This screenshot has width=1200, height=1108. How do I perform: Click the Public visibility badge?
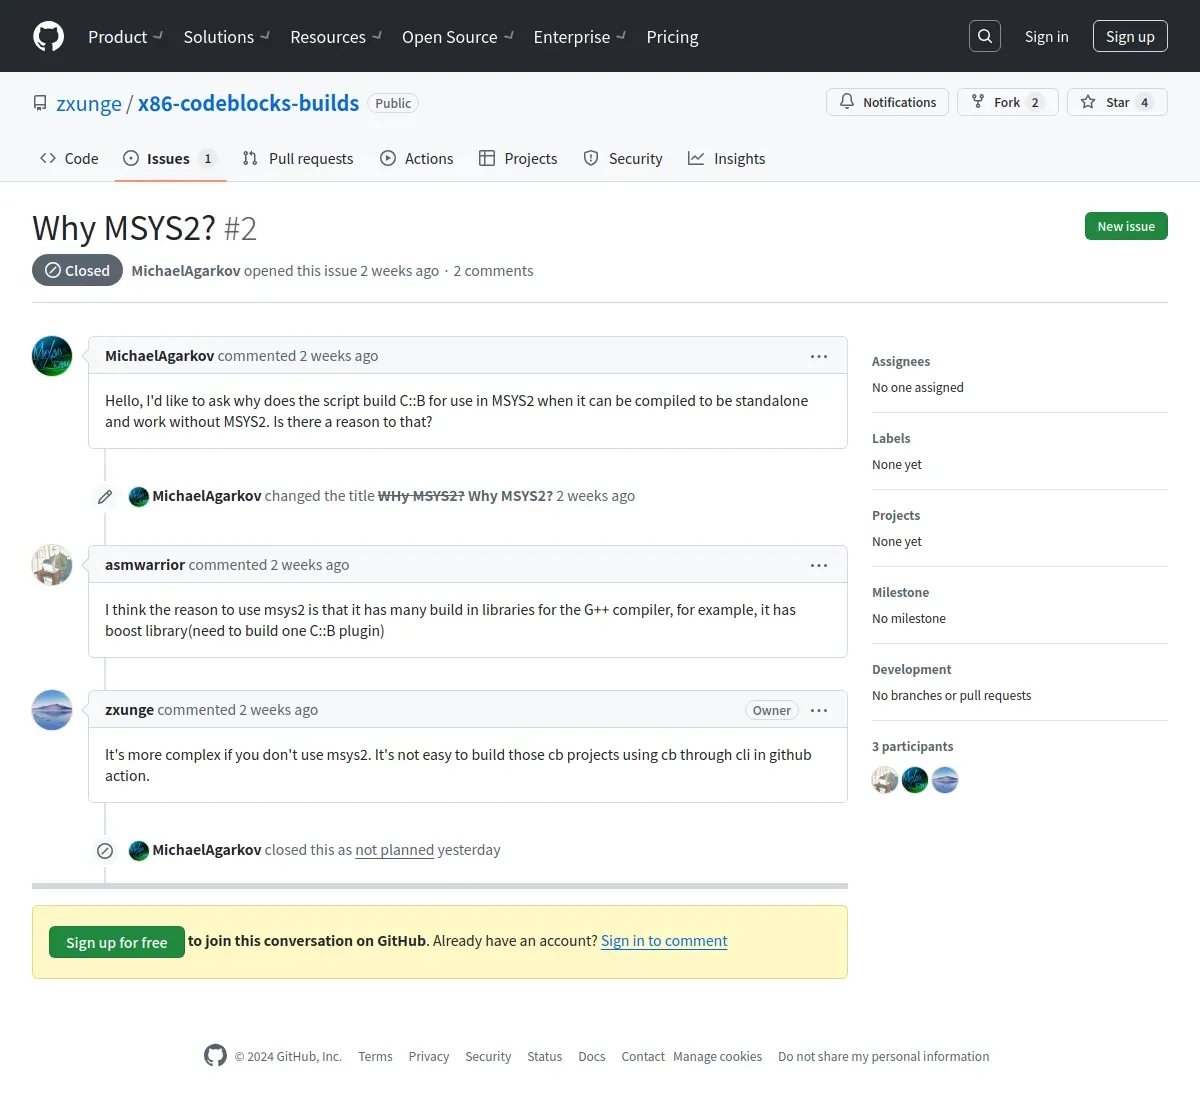(x=393, y=103)
